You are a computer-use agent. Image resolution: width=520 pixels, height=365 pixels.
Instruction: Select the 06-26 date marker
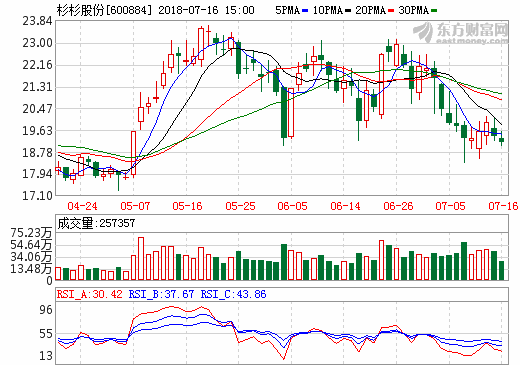click(x=398, y=206)
